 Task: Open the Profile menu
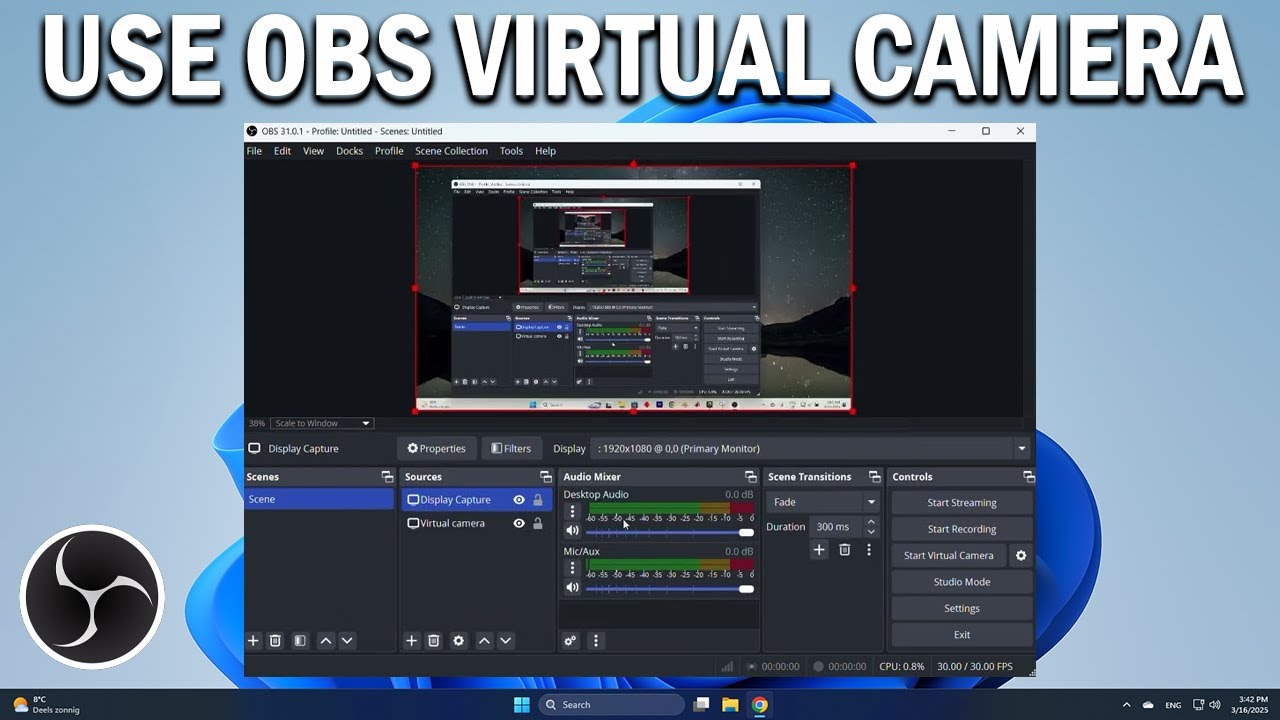[389, 151]
